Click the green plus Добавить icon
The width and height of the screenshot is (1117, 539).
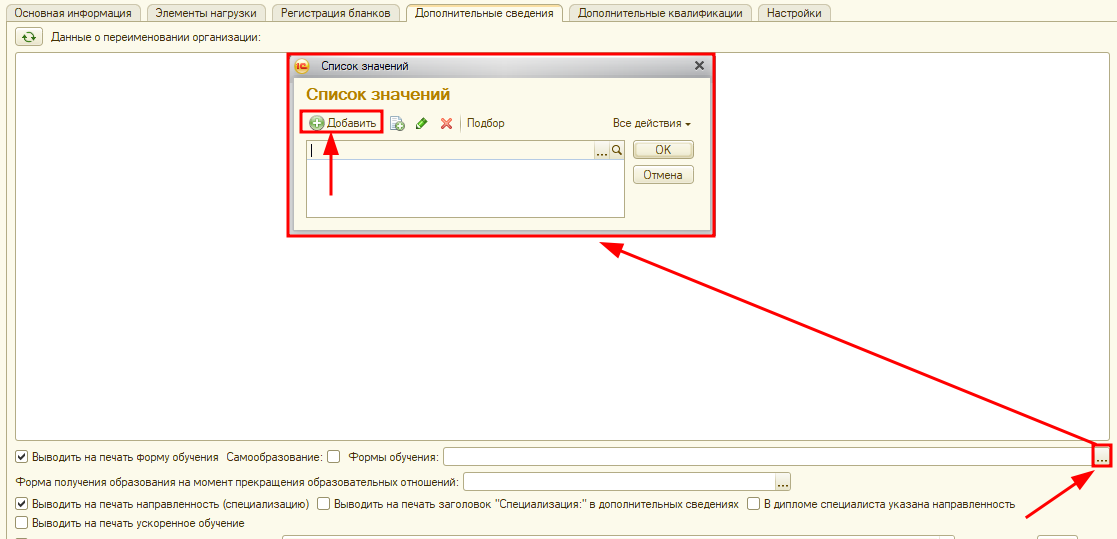(x=317, y=124)
